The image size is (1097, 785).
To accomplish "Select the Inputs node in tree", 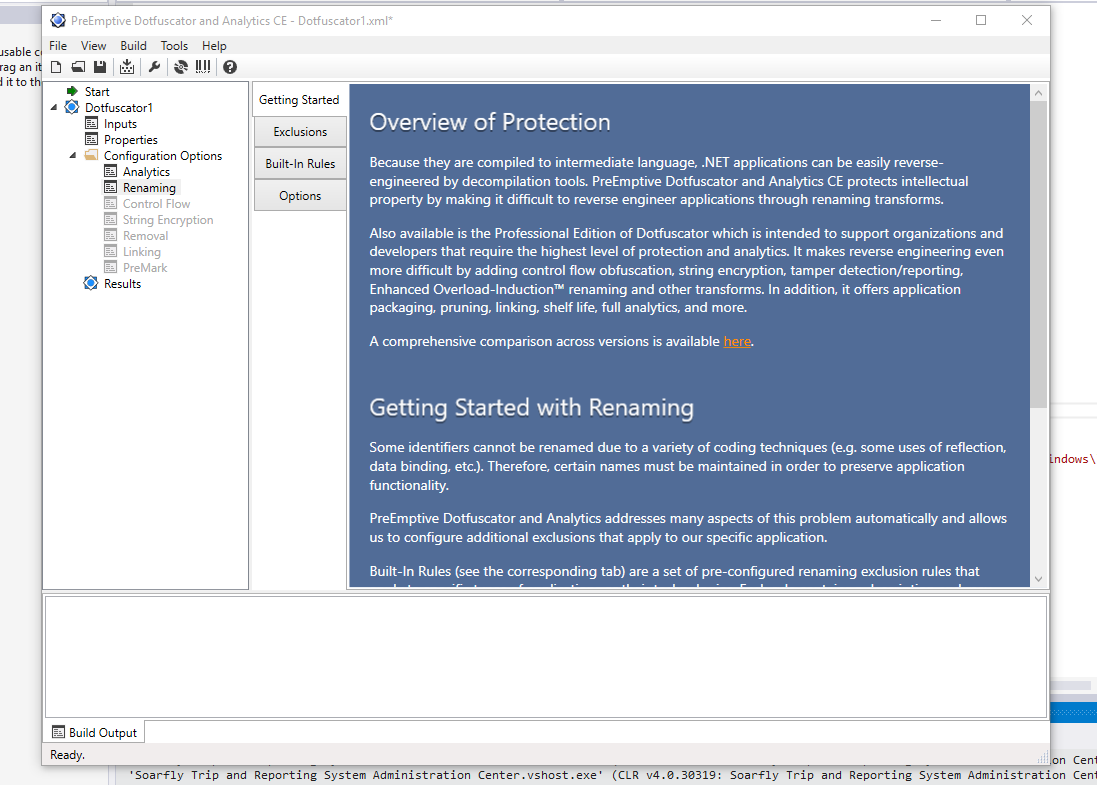I will coord(120,124).
